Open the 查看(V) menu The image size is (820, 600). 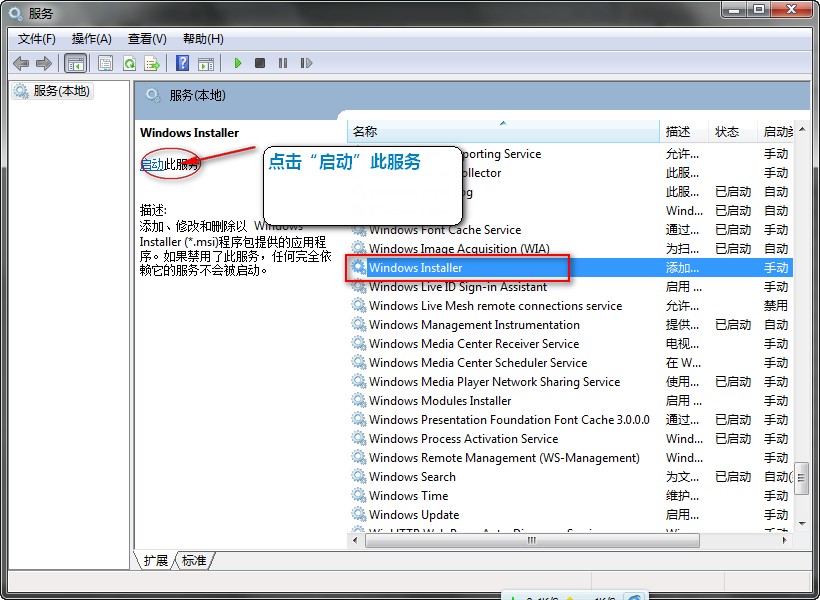[147, 38]
